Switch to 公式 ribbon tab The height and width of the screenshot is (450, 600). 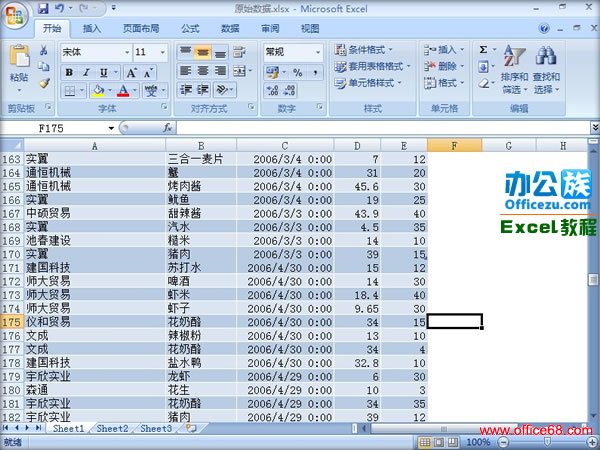tap(190, 29)
